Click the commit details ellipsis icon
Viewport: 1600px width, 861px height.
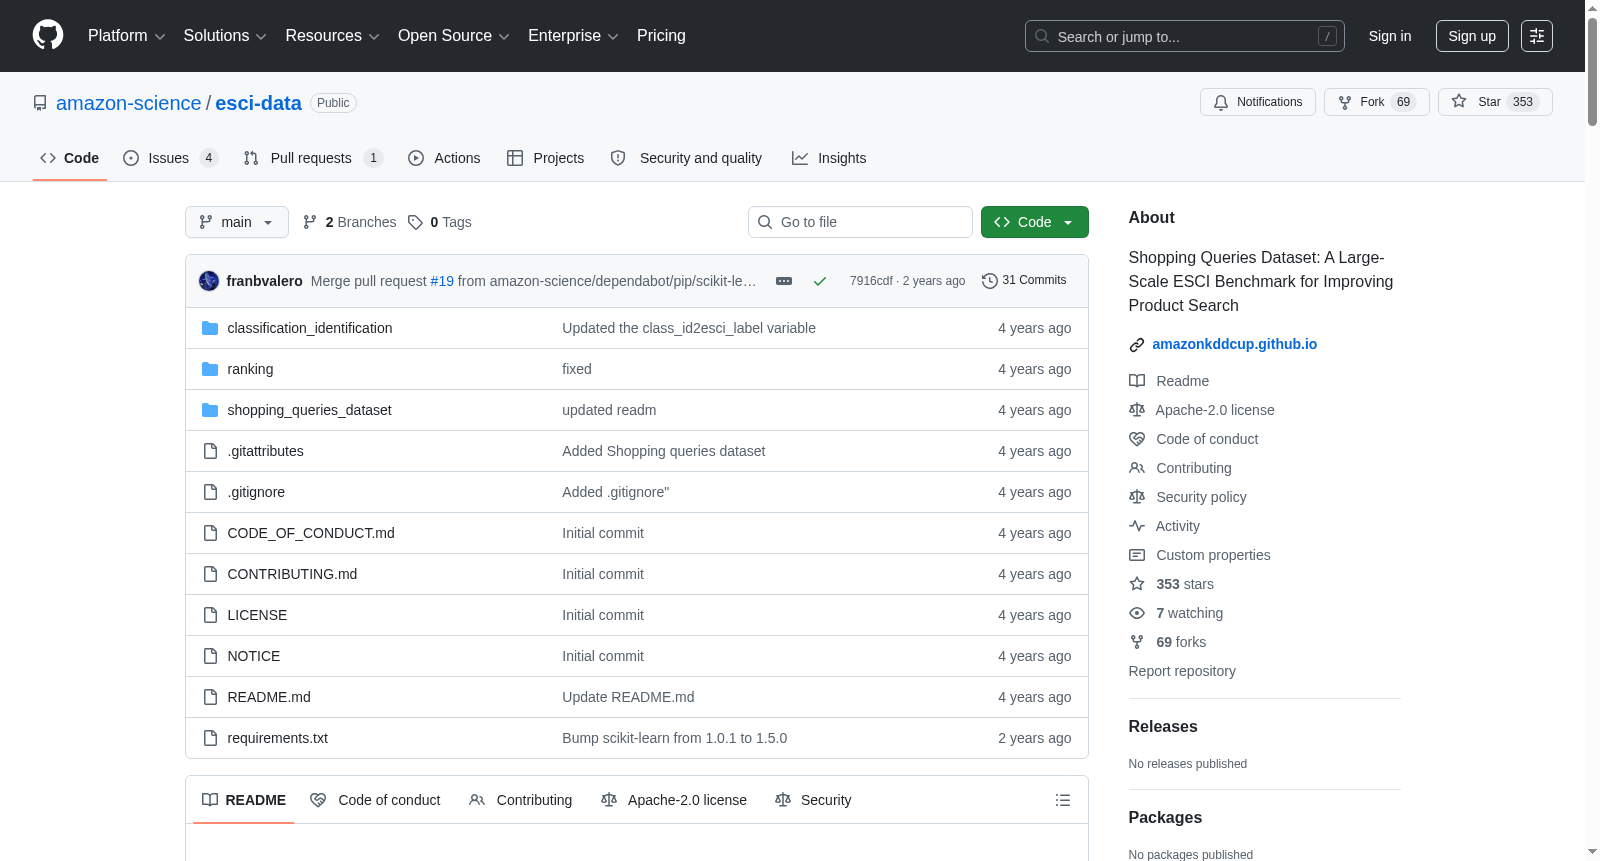tap(784, 281)
